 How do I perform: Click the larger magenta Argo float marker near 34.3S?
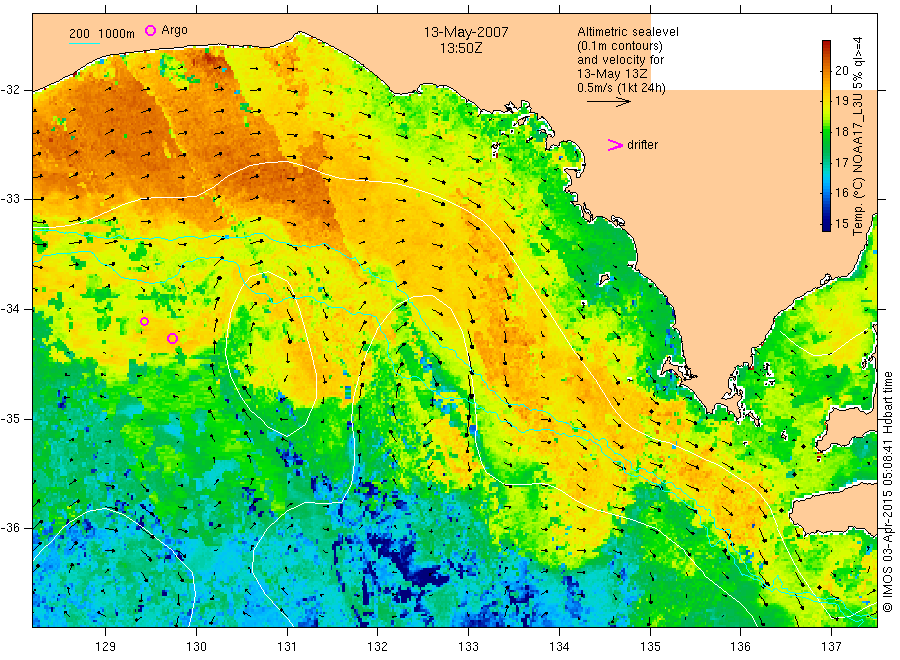coord(172,339)
